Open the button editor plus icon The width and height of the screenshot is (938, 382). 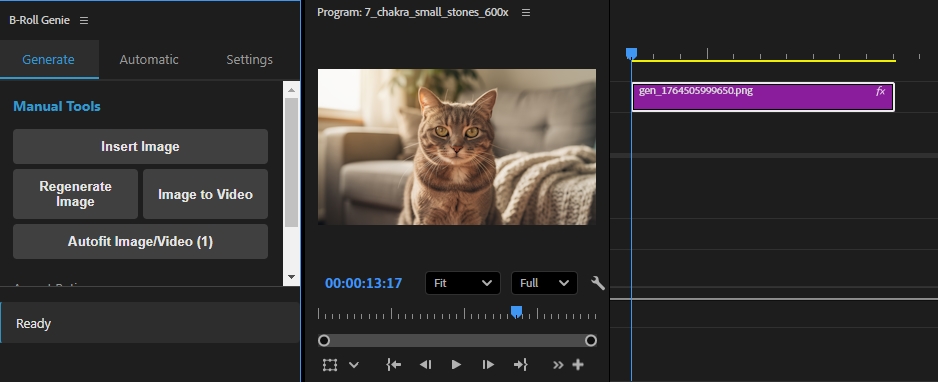click(x=578, y=365)
